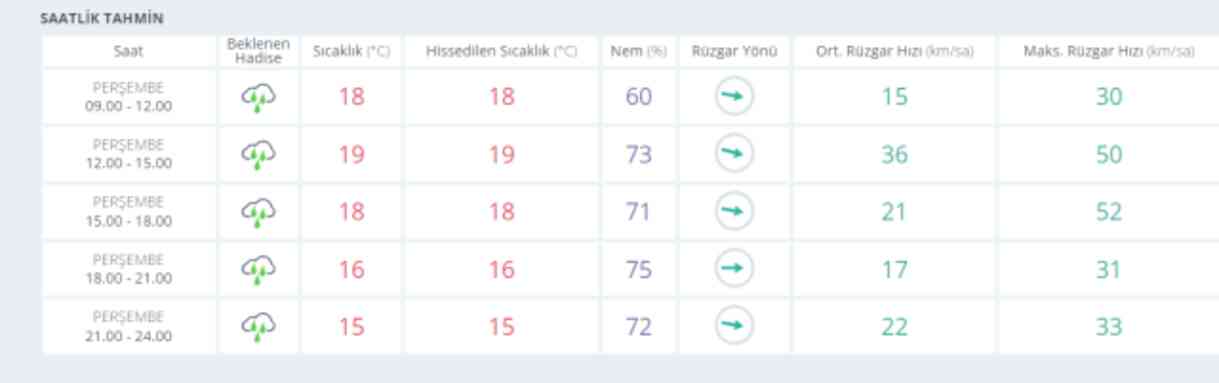Screen dimensions: 1219x383
Task: Click humidity value 72
Action: (638, 327)
